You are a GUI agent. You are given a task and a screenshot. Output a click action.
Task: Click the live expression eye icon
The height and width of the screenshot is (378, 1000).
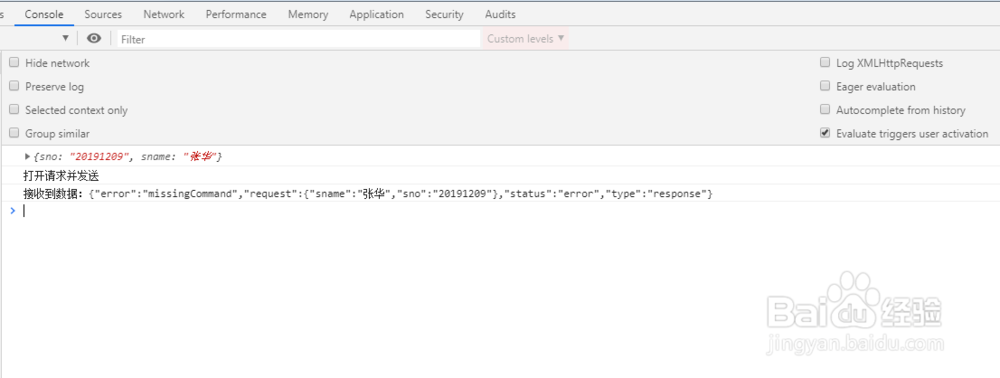click(x=94, y=38)
